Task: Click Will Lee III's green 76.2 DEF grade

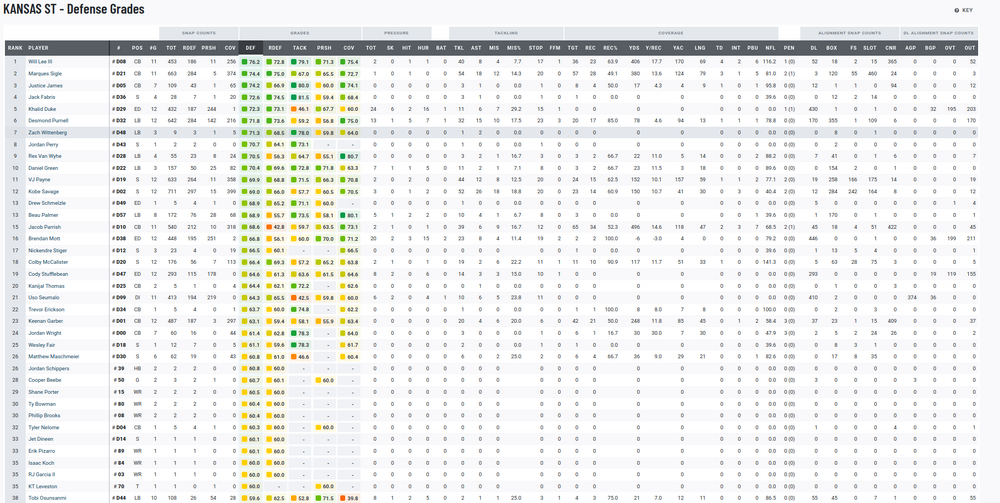Action: (x=252, y=62)
